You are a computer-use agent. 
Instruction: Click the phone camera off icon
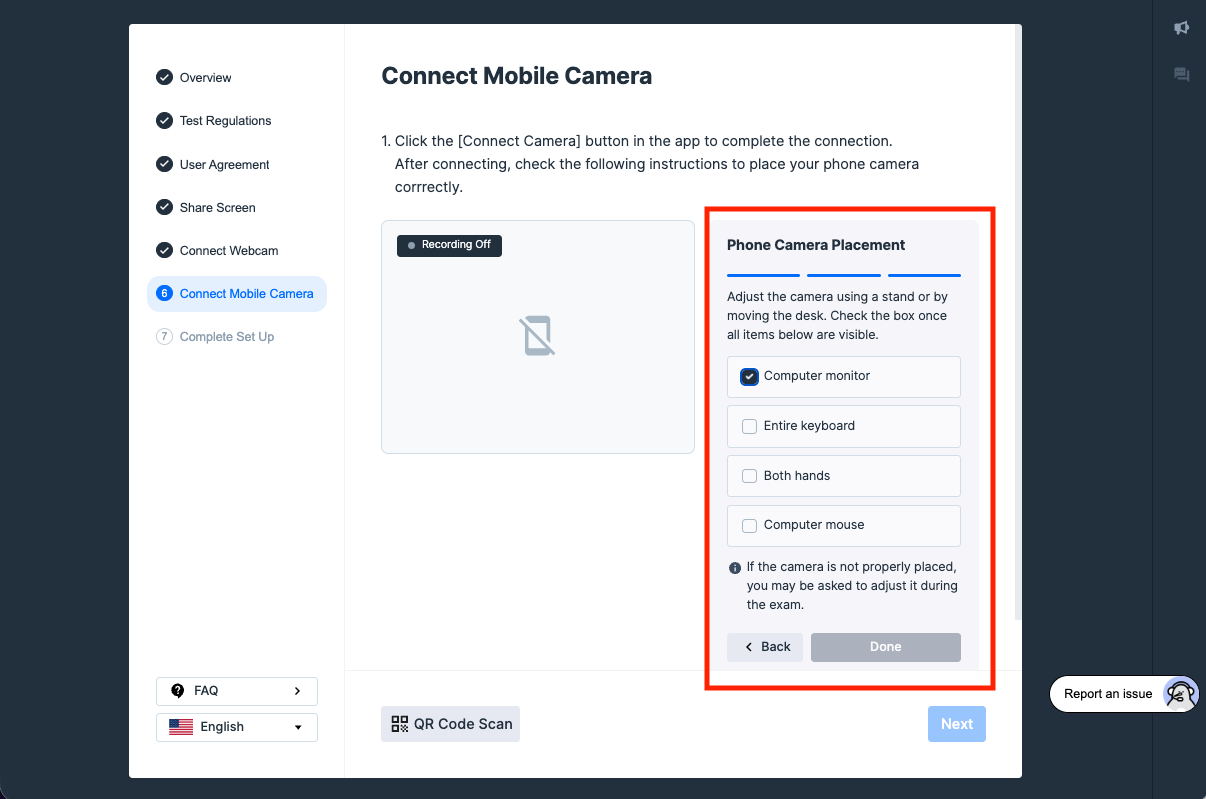click(537, 336)
